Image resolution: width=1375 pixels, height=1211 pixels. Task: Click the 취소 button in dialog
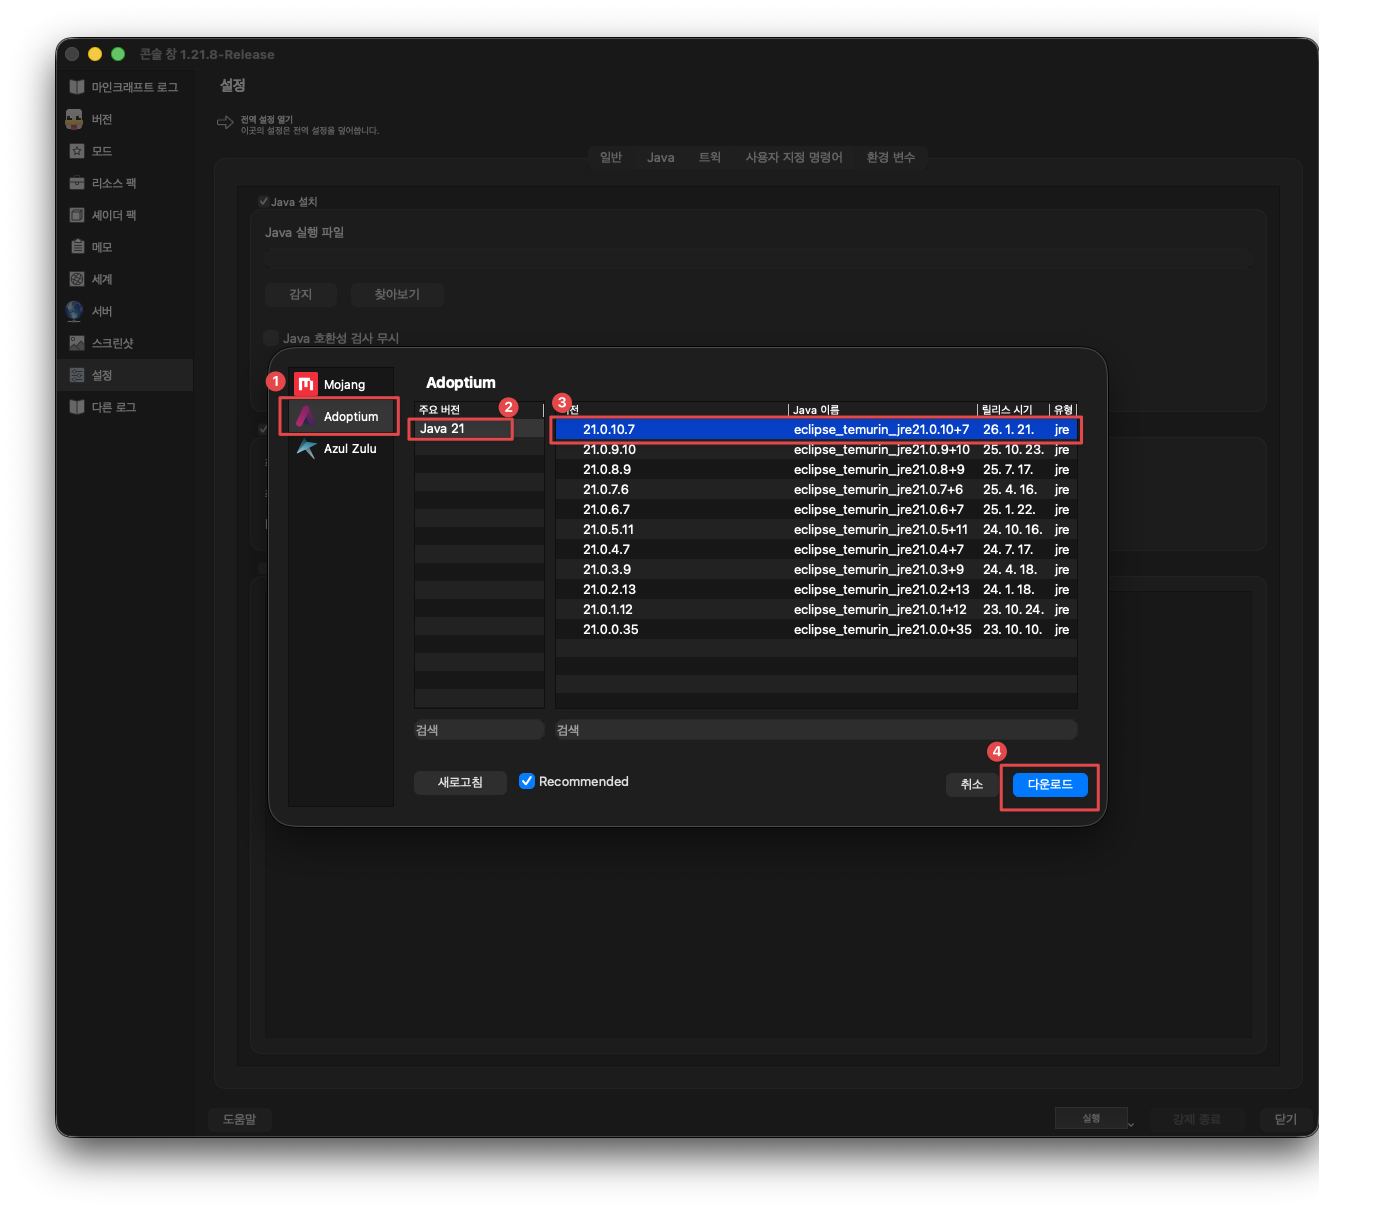click(x=971, y=784)
